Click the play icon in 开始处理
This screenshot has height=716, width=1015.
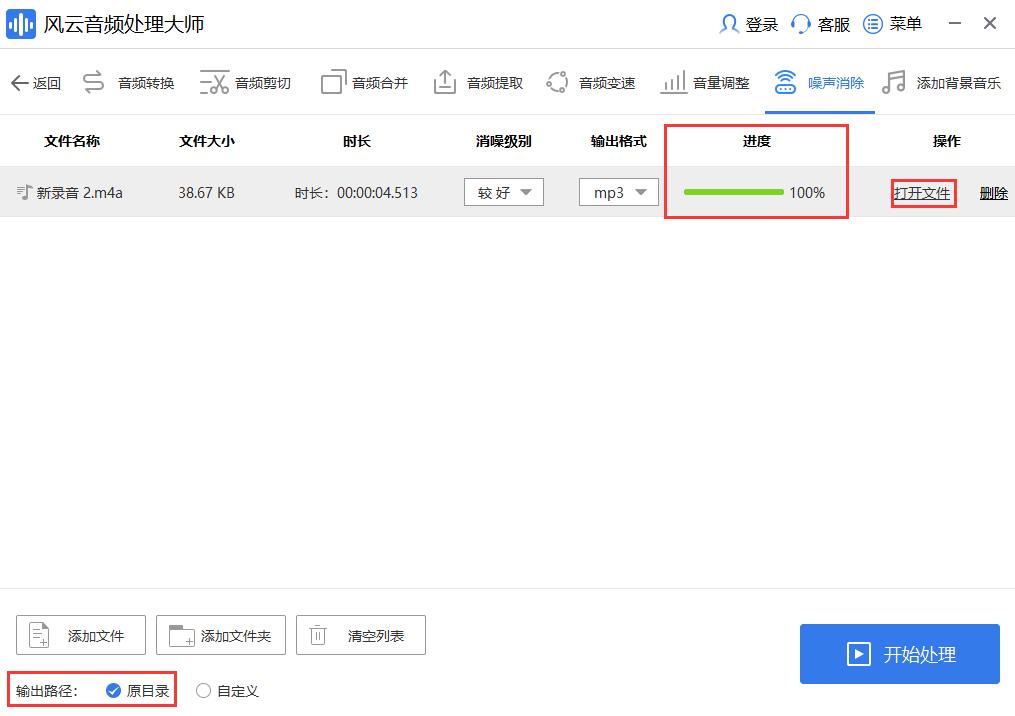point(858,654)
